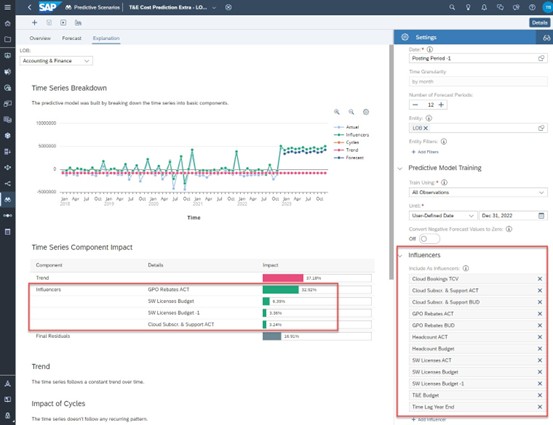The width and height of the screenshot is (553, 425).
Task: Click the Details button
Action: coord(540,23)
